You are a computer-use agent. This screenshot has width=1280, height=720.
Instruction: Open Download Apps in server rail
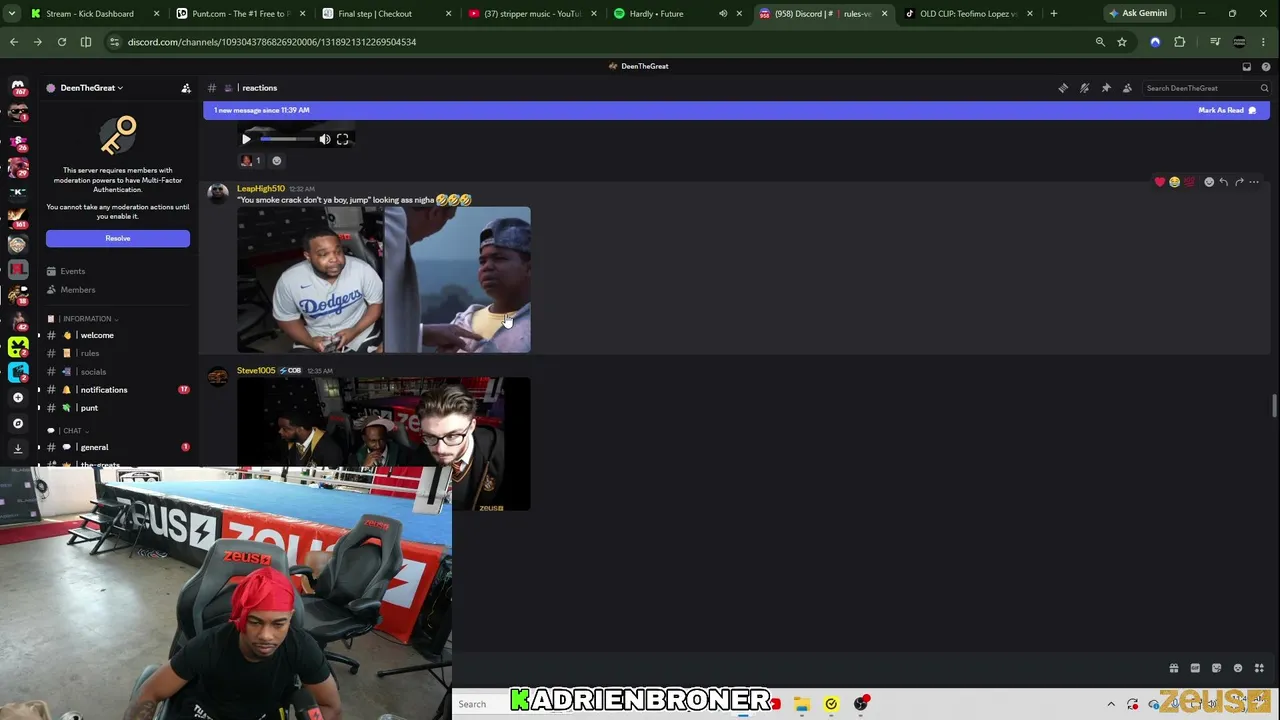tap(18, 449)
